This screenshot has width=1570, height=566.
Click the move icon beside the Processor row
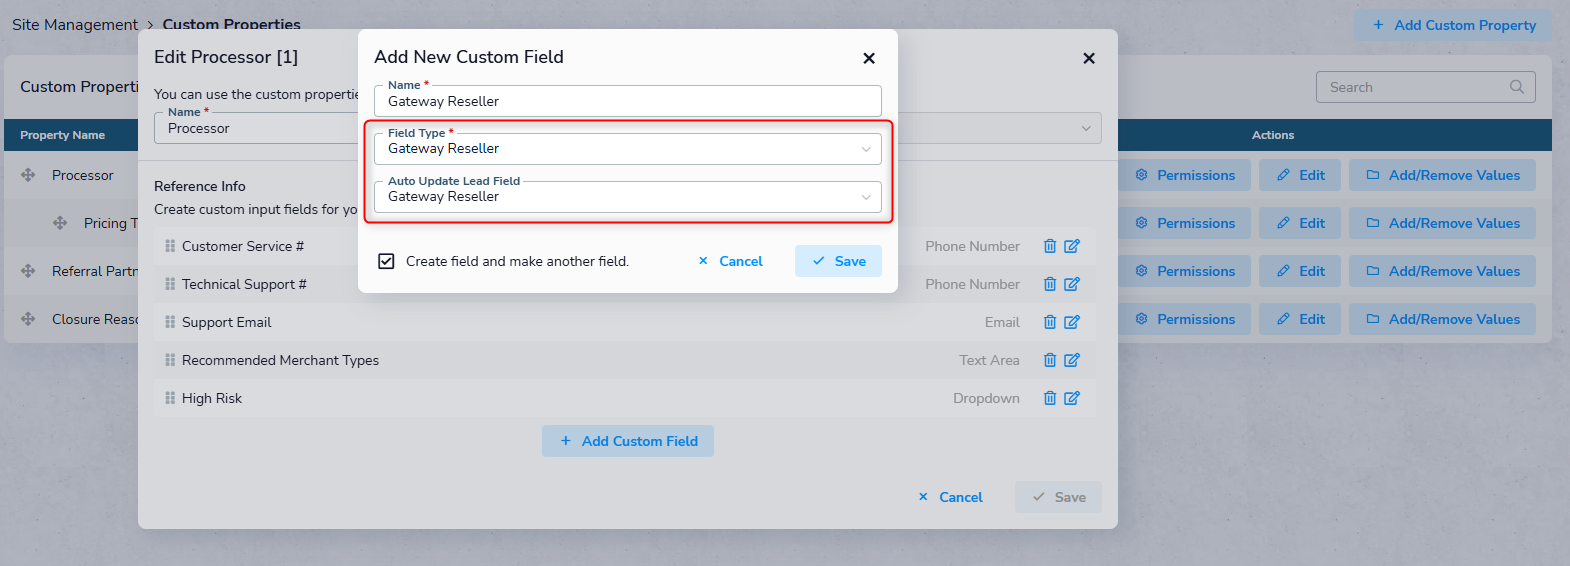point(28,175)
